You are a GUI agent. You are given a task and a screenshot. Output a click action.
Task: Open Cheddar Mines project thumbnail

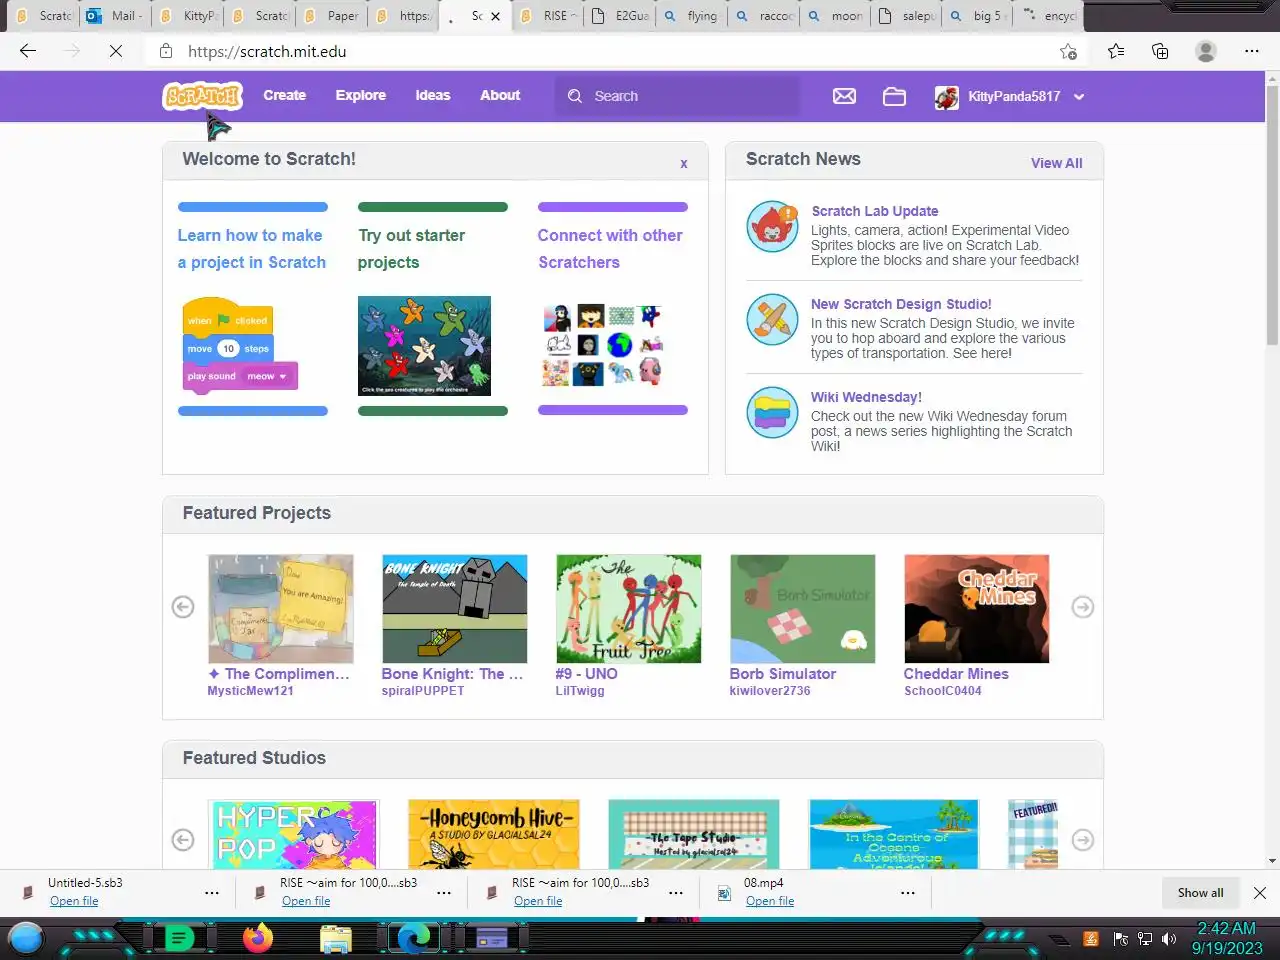coord(976,609)
